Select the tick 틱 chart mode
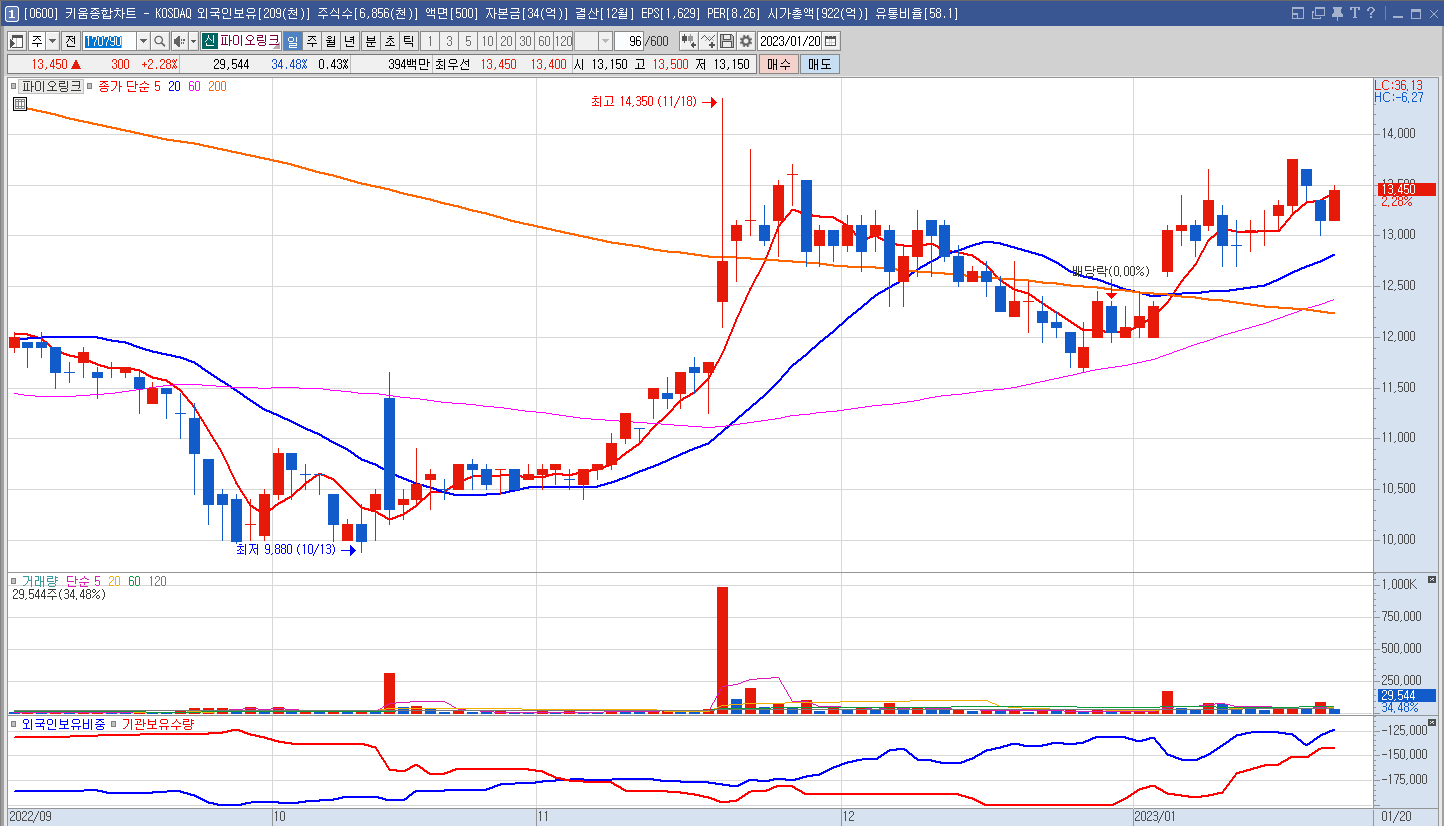Viewport: 1444px width, 826px height. [x=408, y=41]
